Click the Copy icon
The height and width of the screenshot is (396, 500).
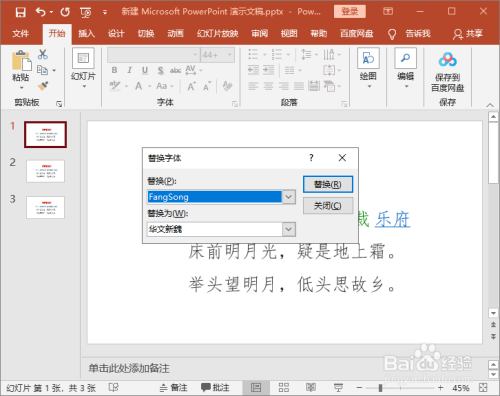coord(42,70)
